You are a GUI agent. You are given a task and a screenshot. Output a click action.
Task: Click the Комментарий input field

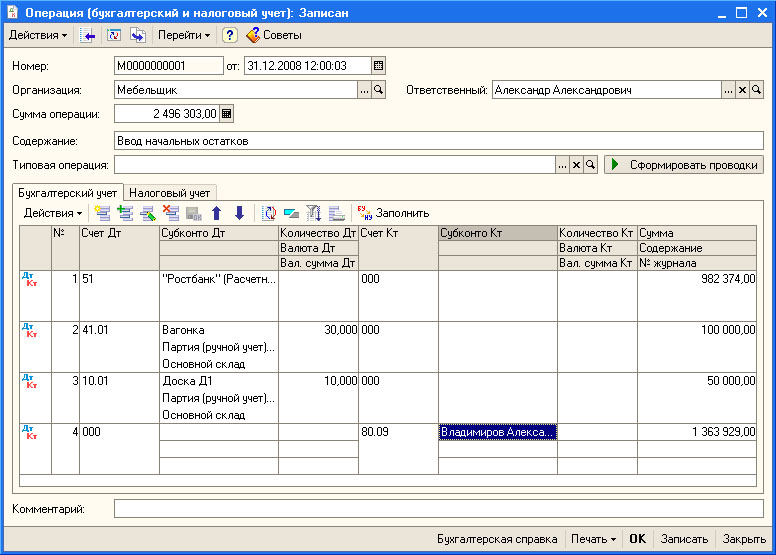click(438, 508)
